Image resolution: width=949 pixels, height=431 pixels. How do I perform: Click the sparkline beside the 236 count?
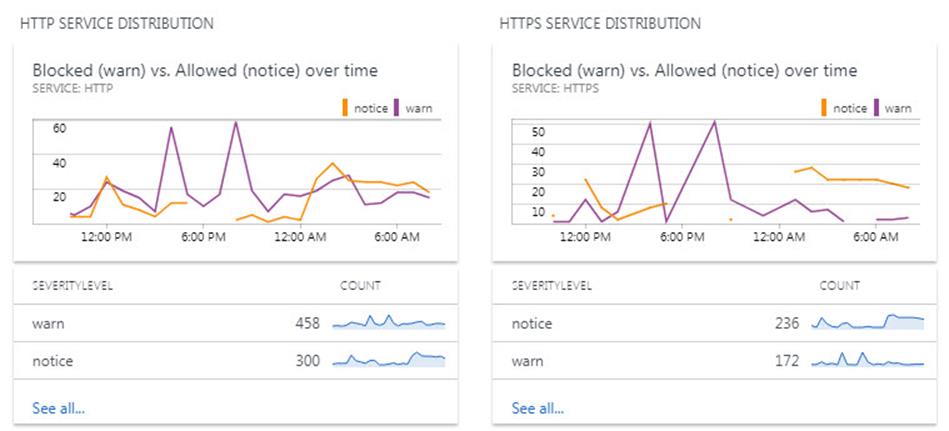(868, 323)
